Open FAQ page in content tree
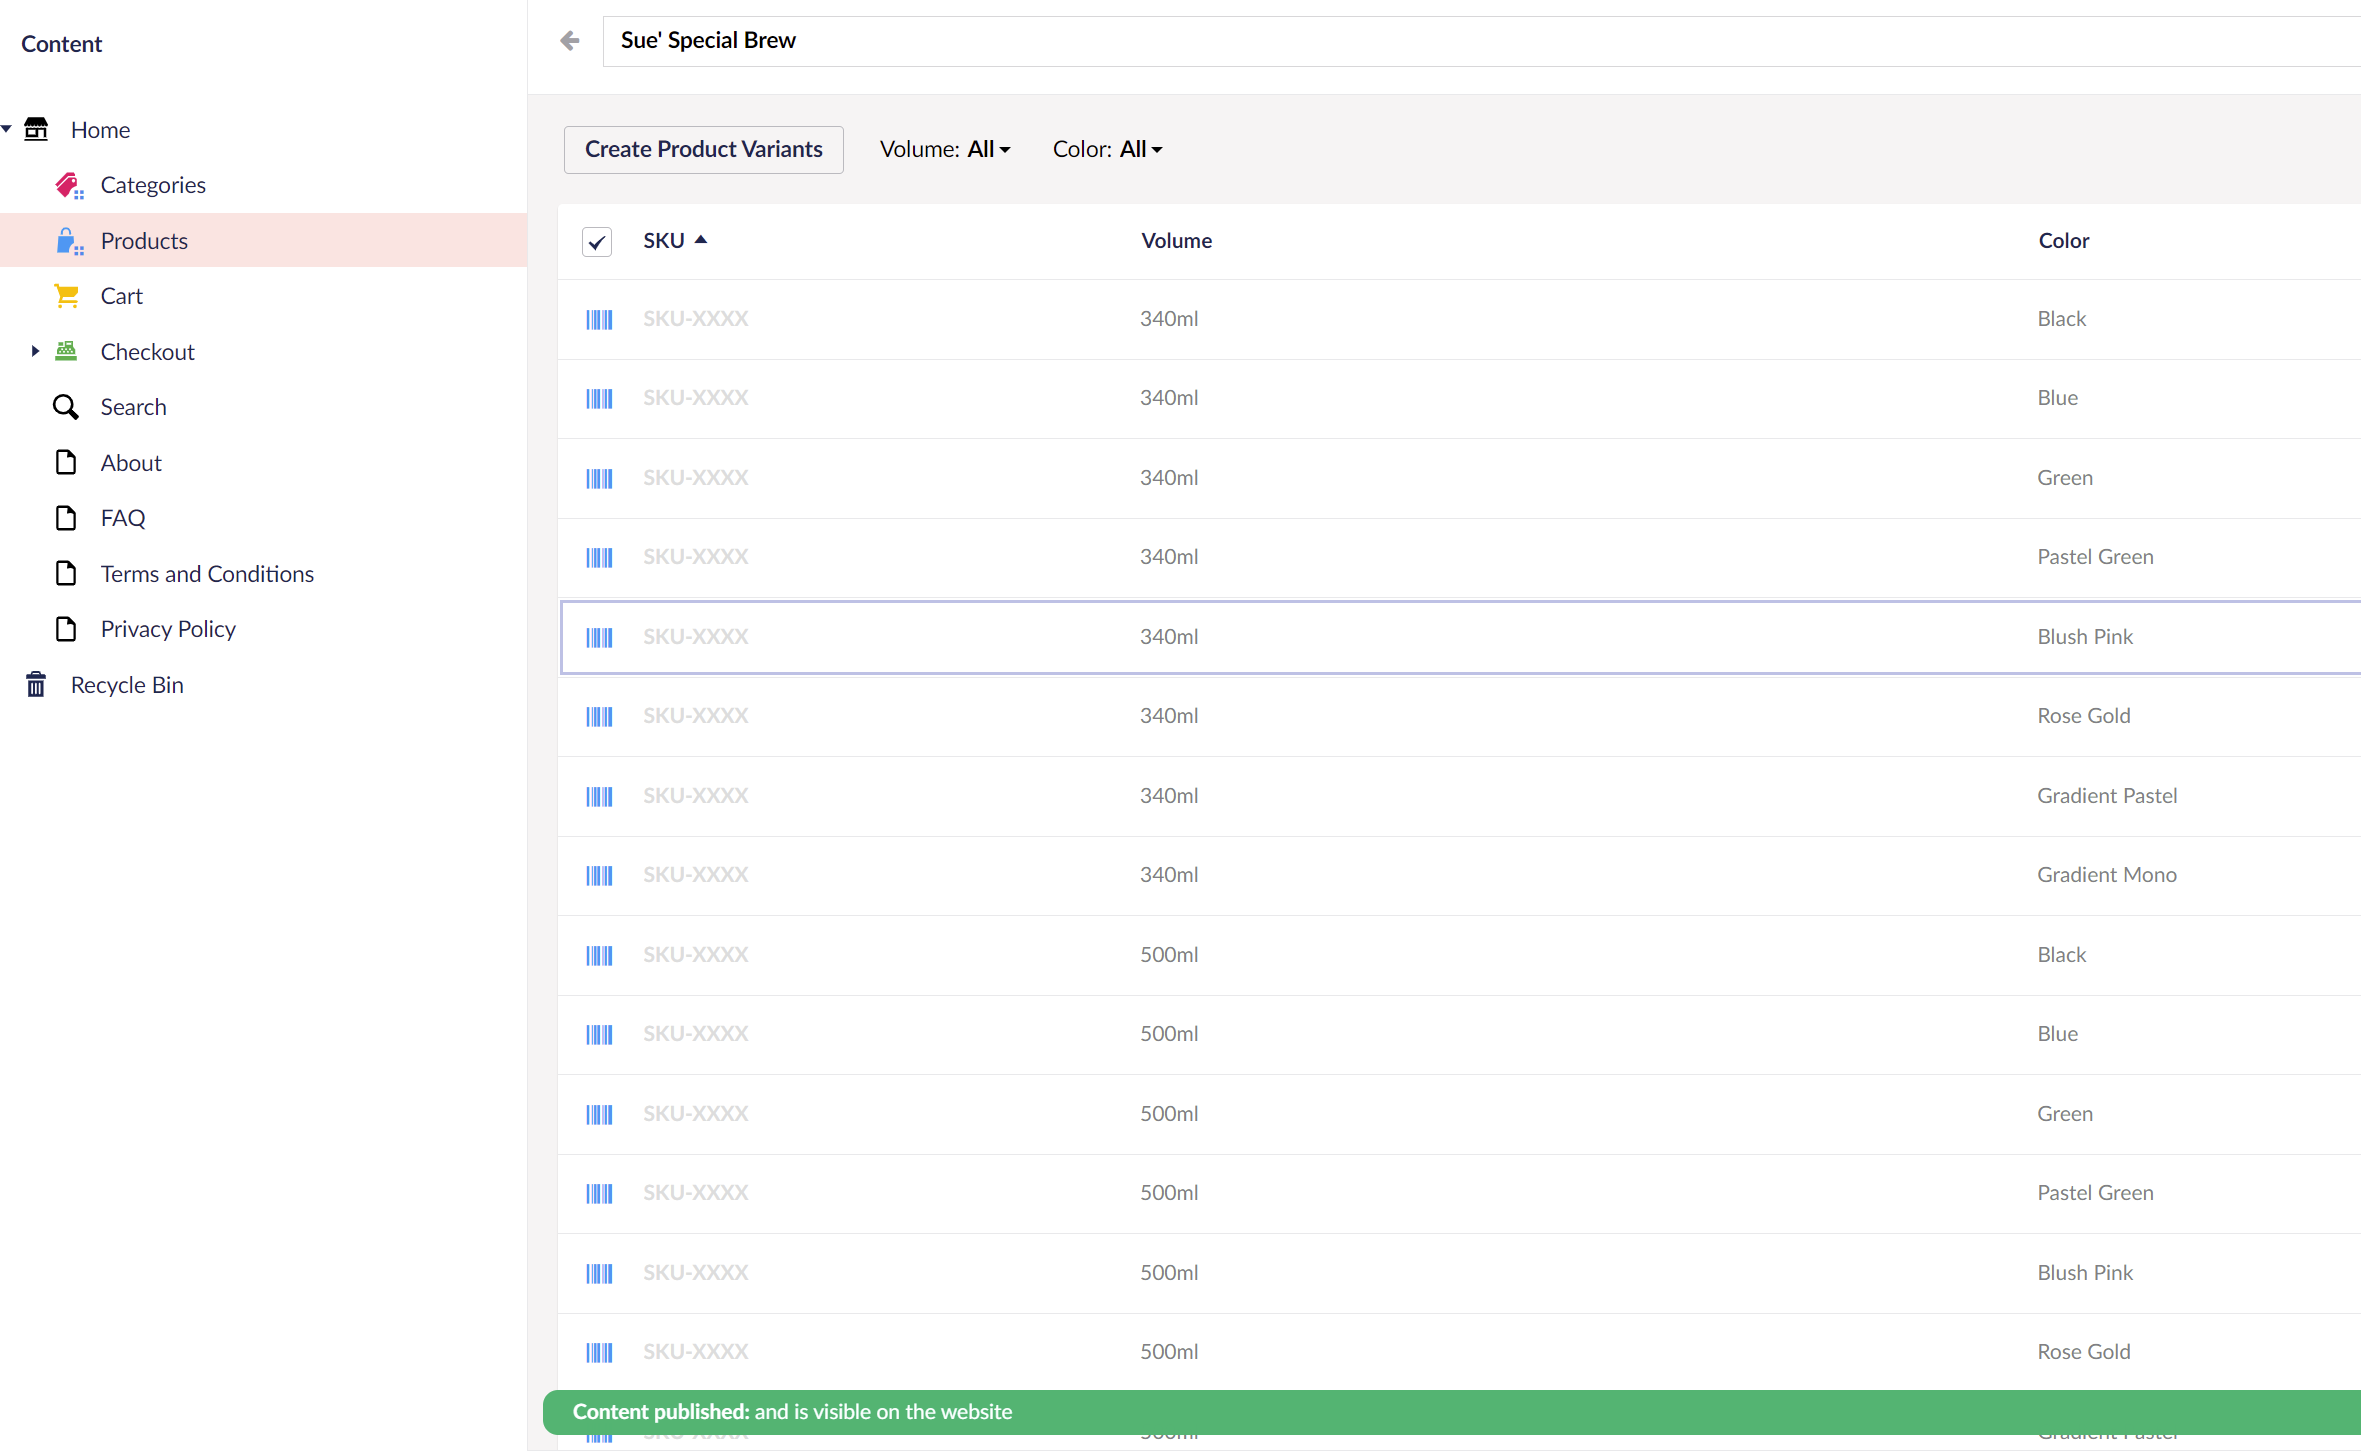 click(123, 518)
